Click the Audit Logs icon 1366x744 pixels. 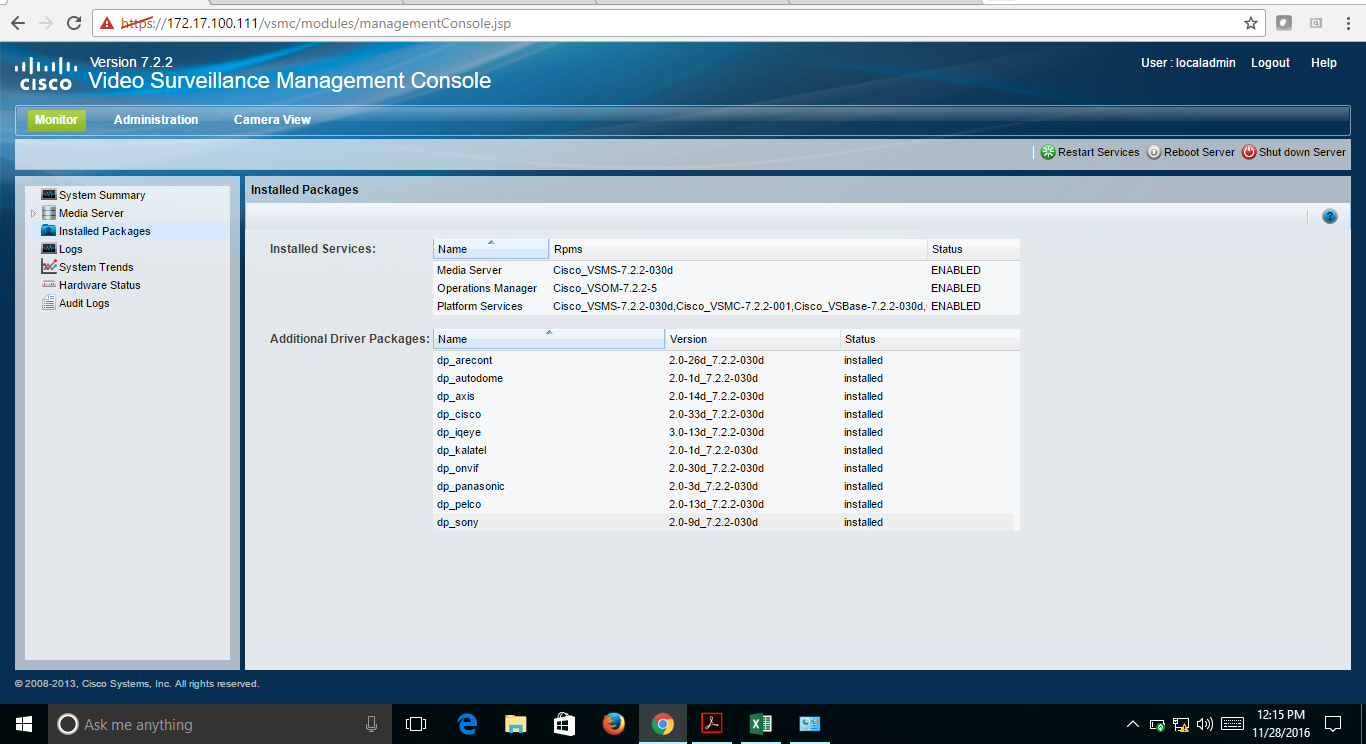[x=48, y=303]
